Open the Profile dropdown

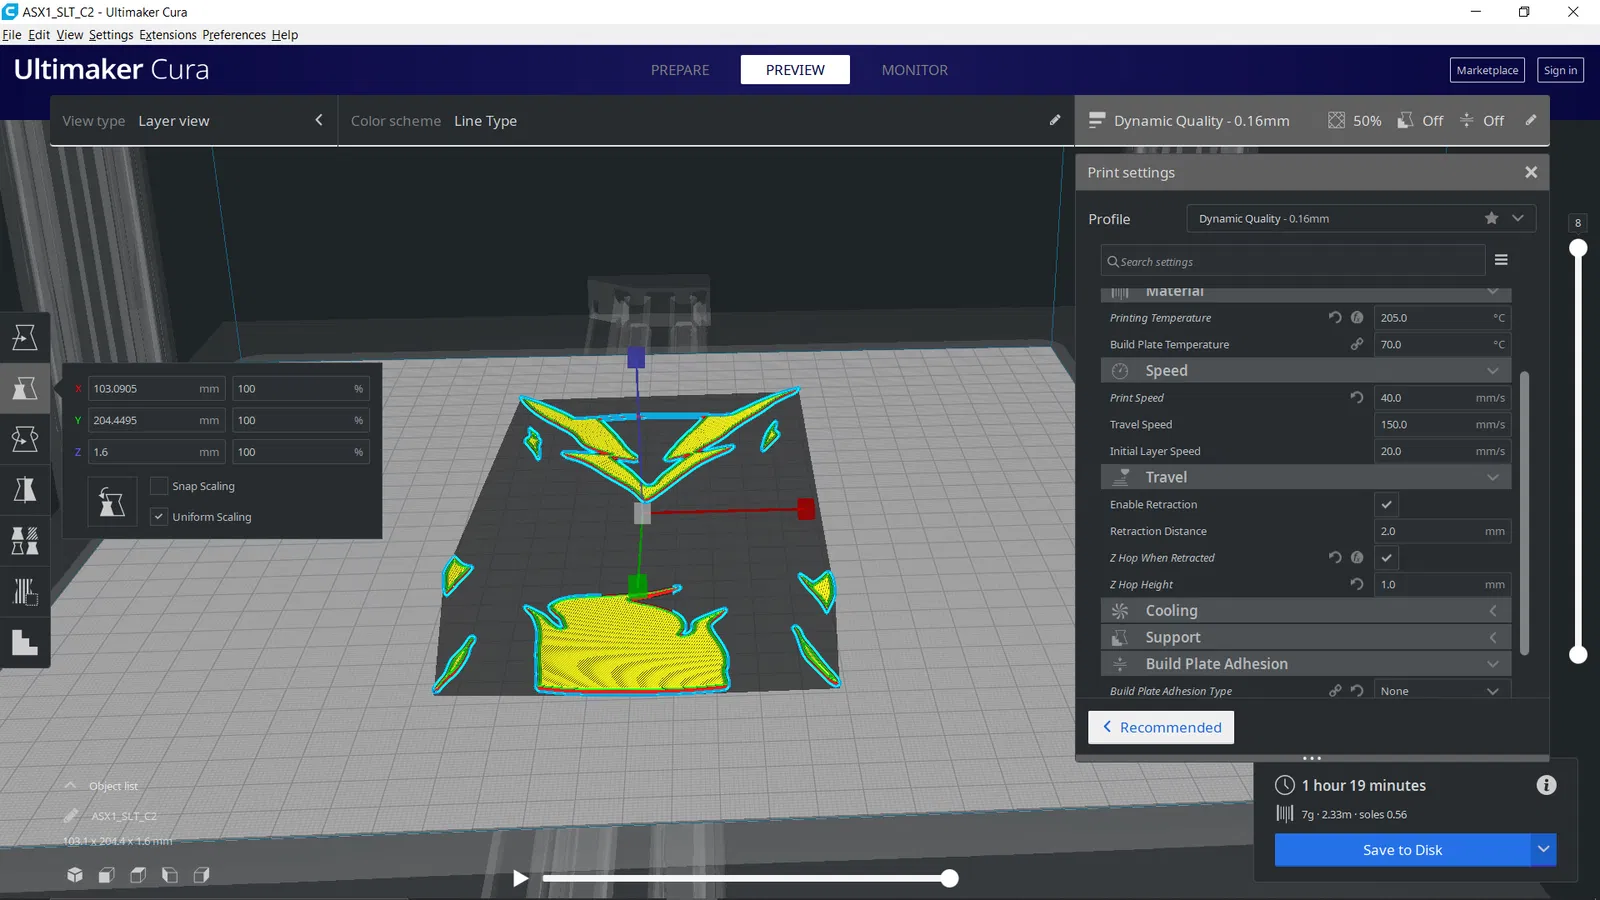[1361, 218]
